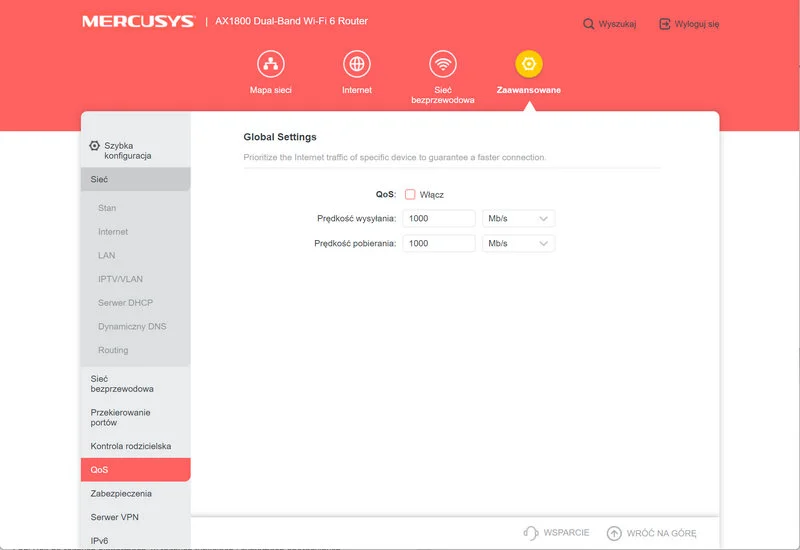Select the Zaawansowane gear icon
The image size is (800, 550).
529,65
